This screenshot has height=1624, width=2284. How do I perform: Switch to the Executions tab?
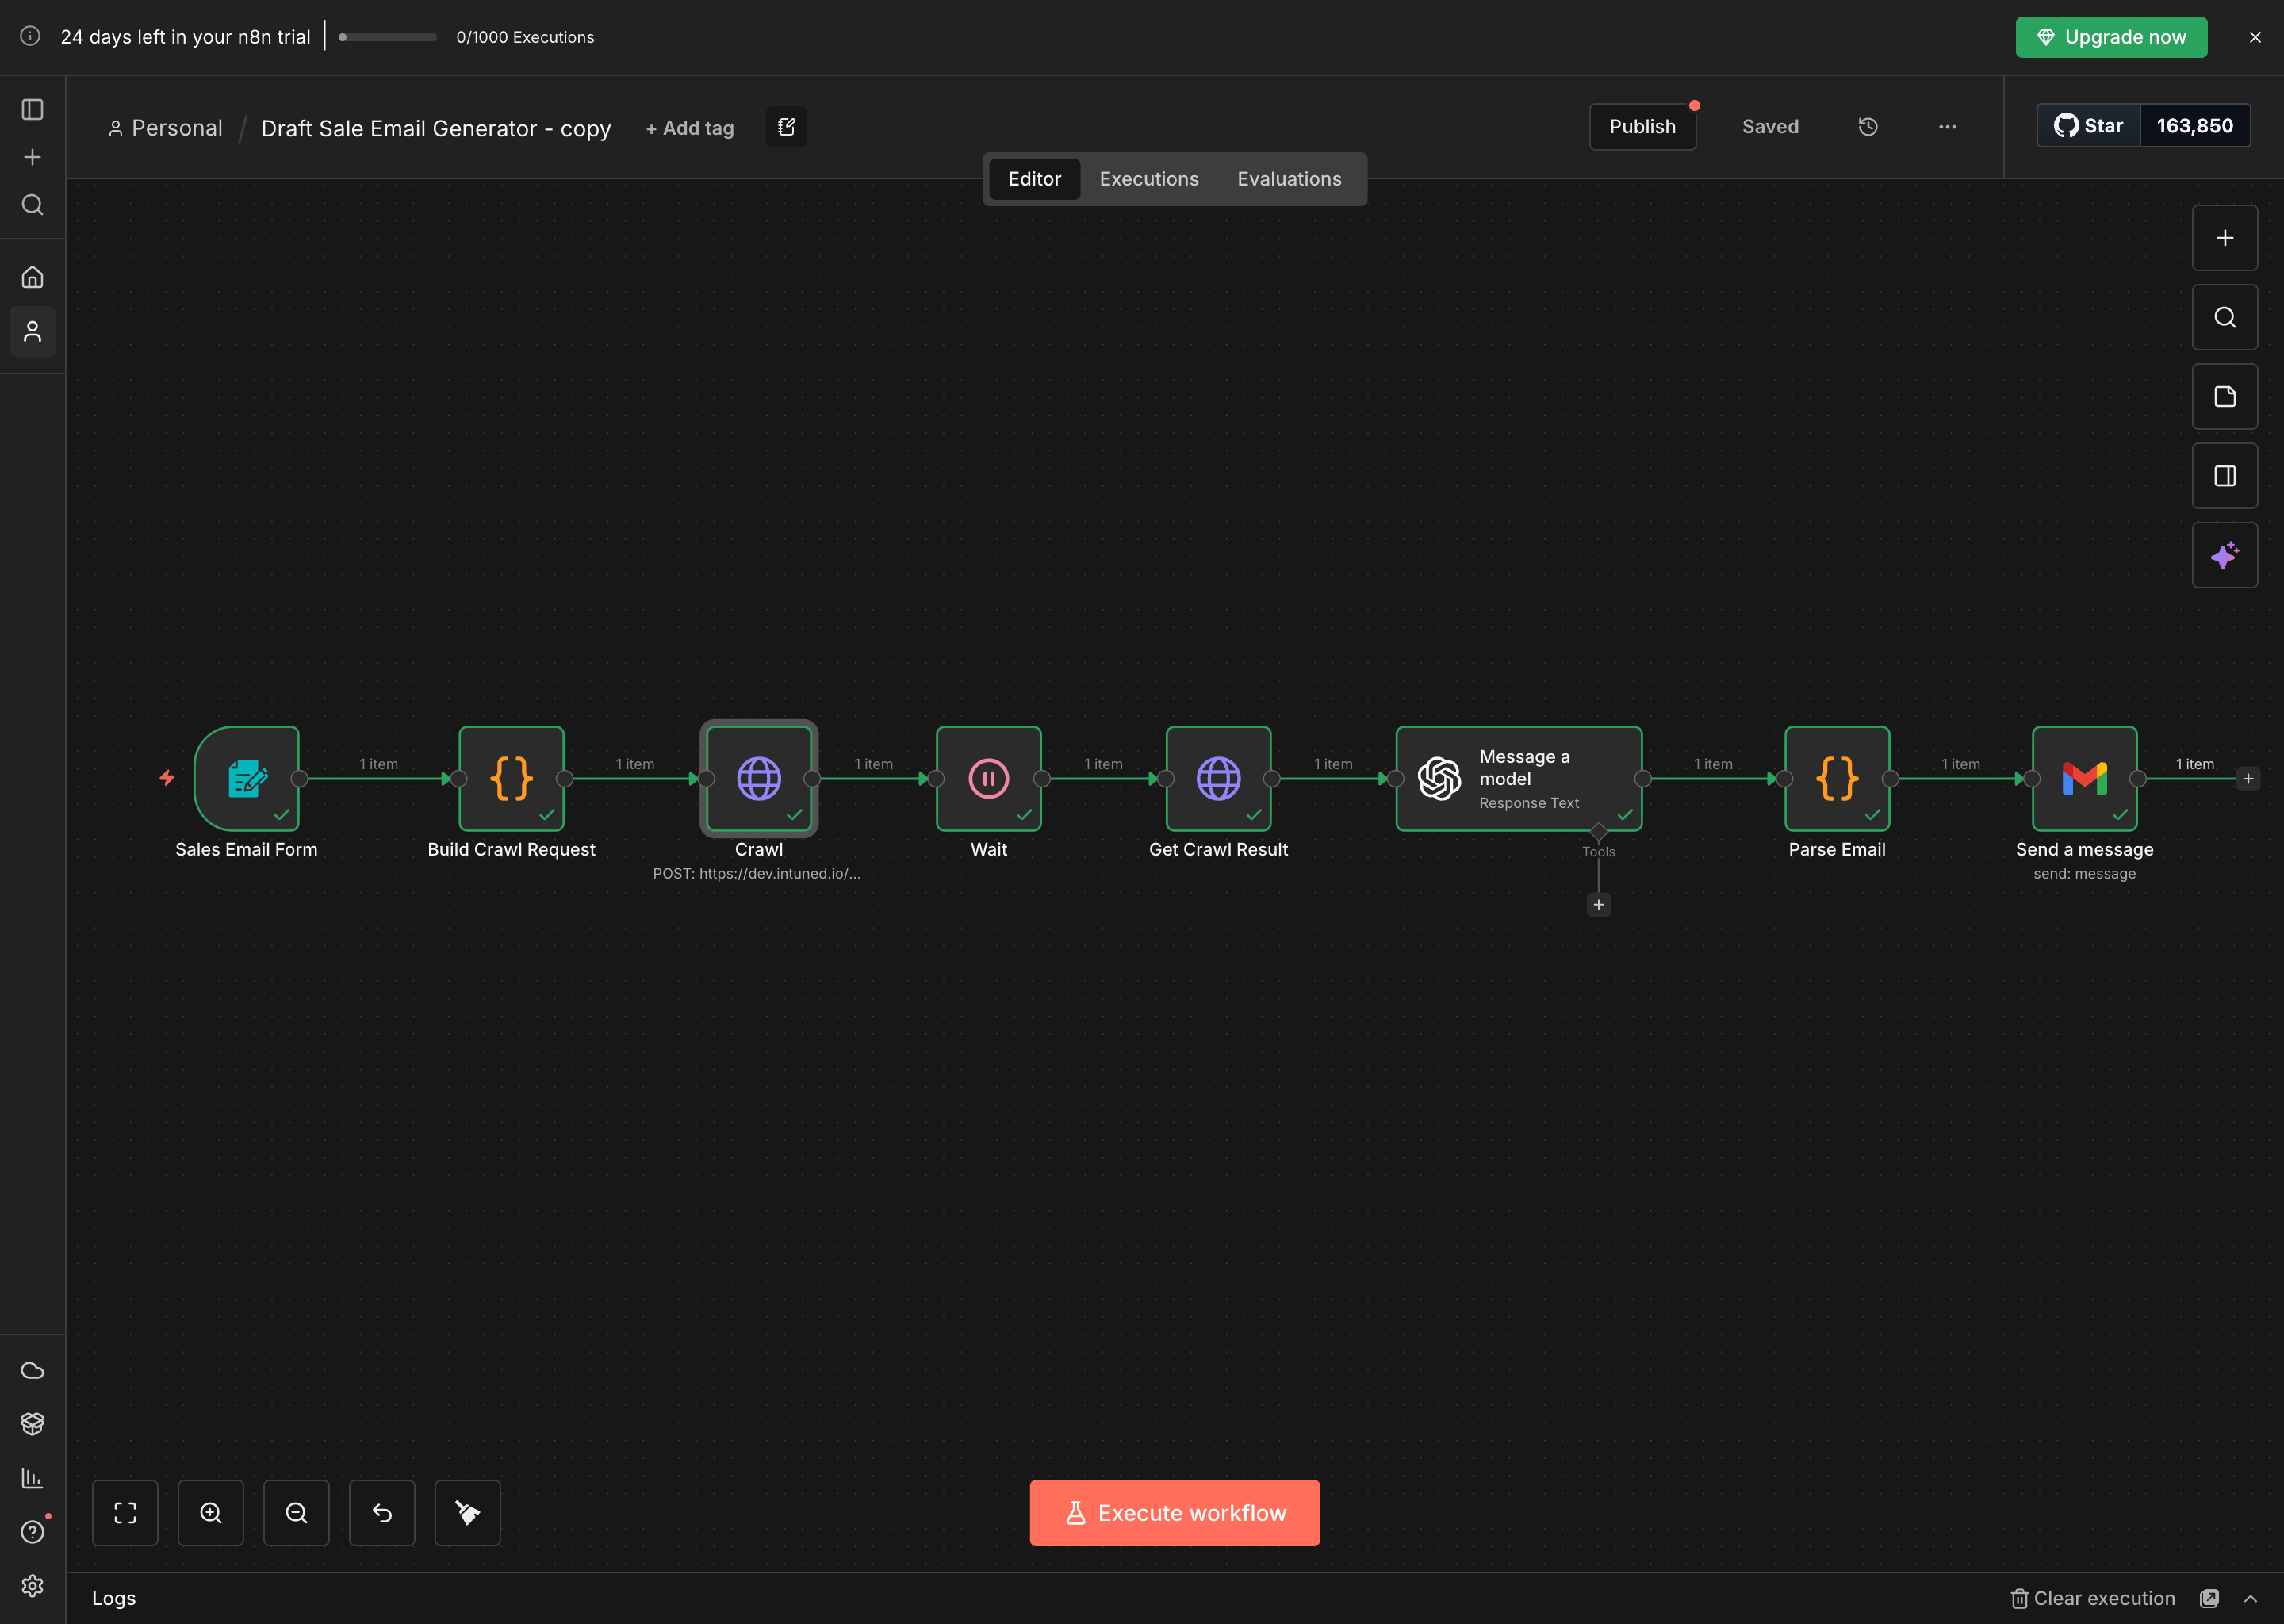[x=1148, y=179]
